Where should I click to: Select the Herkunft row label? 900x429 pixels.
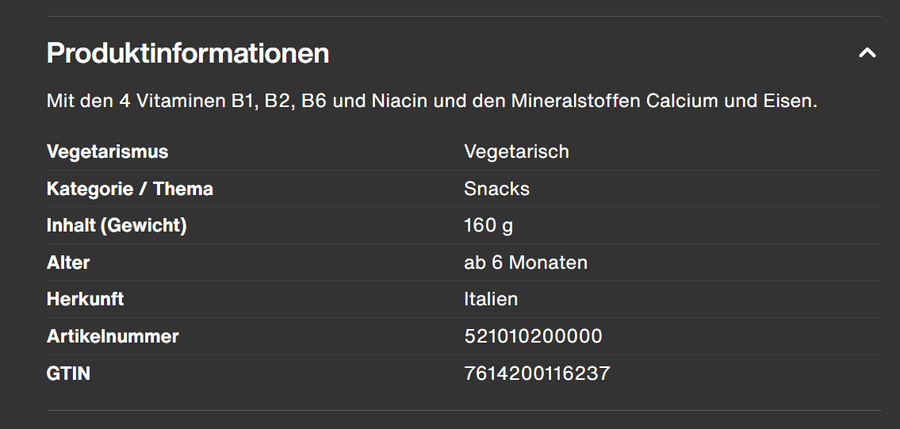point(85,300)
